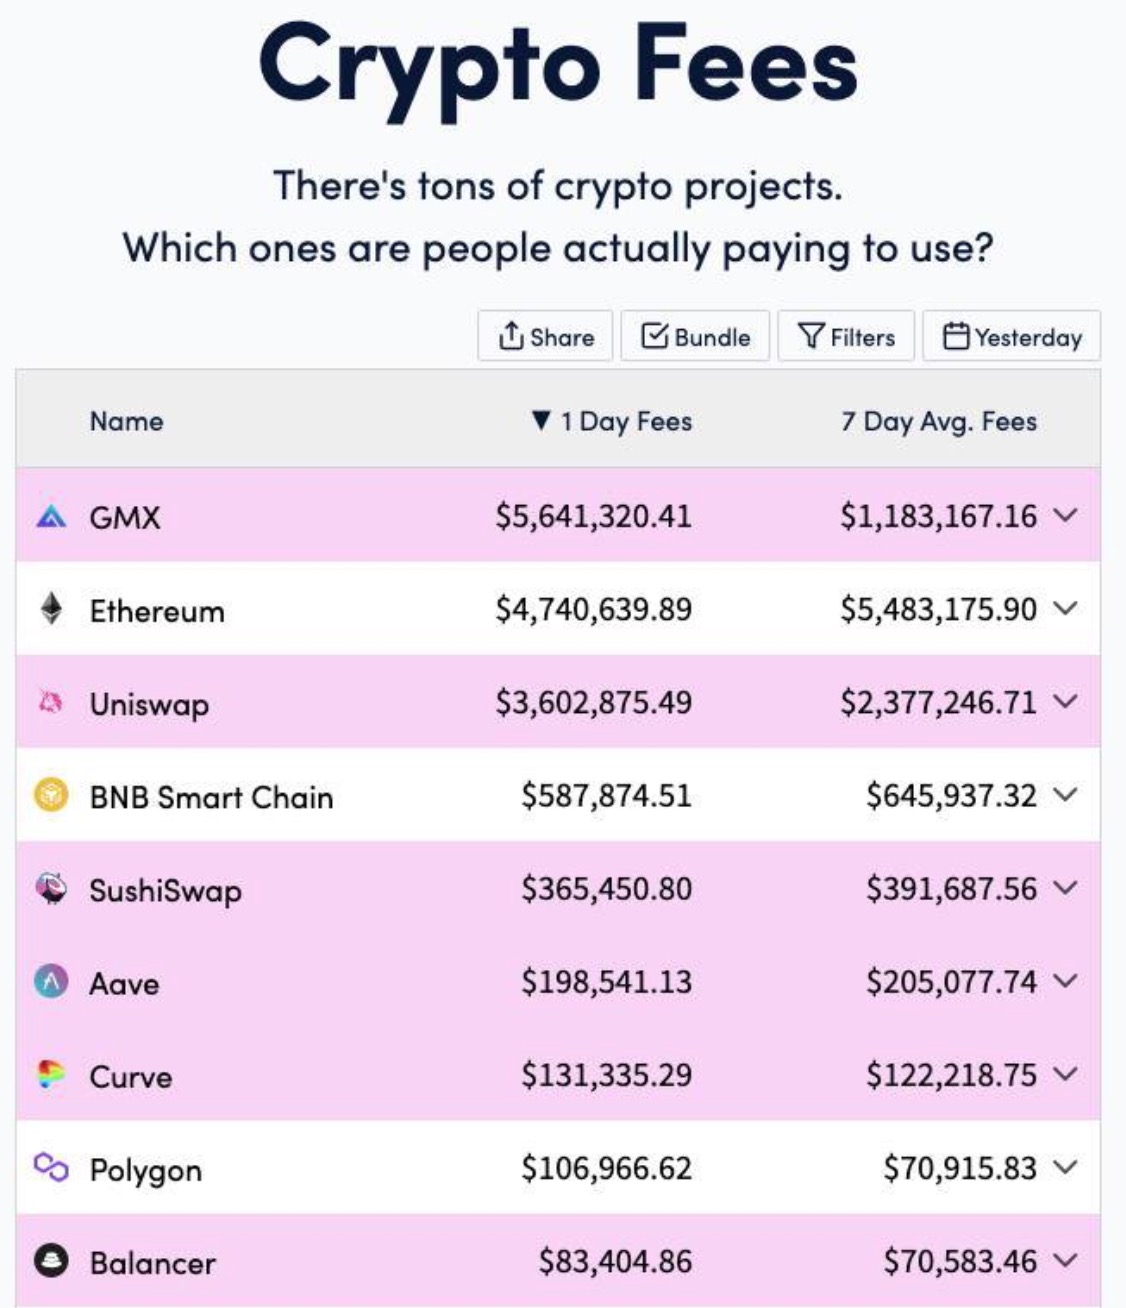Open the Yesterday date selector

click(x=1010, y=336)
